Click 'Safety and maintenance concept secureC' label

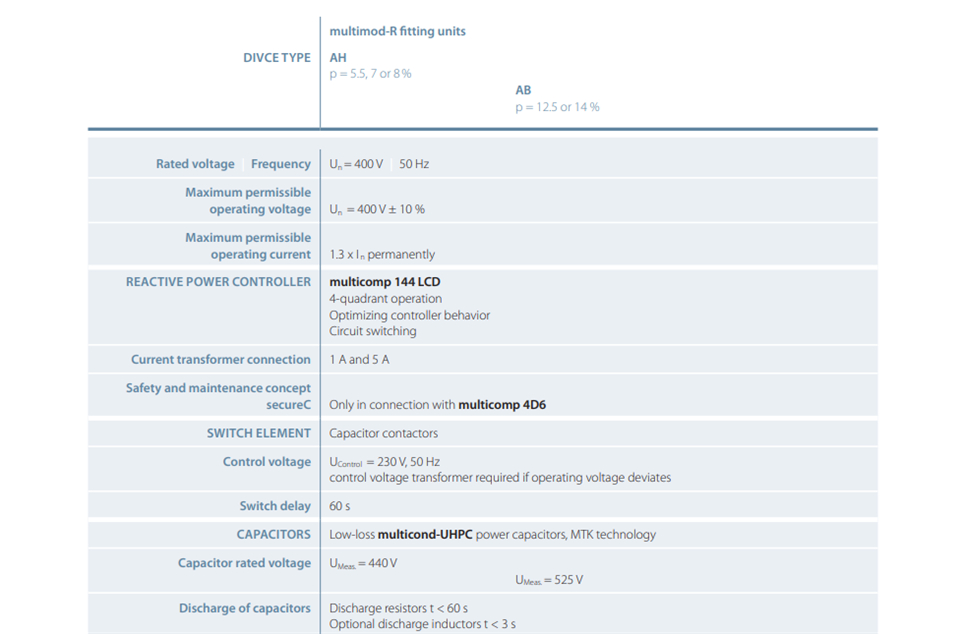[x=219, y=397]
